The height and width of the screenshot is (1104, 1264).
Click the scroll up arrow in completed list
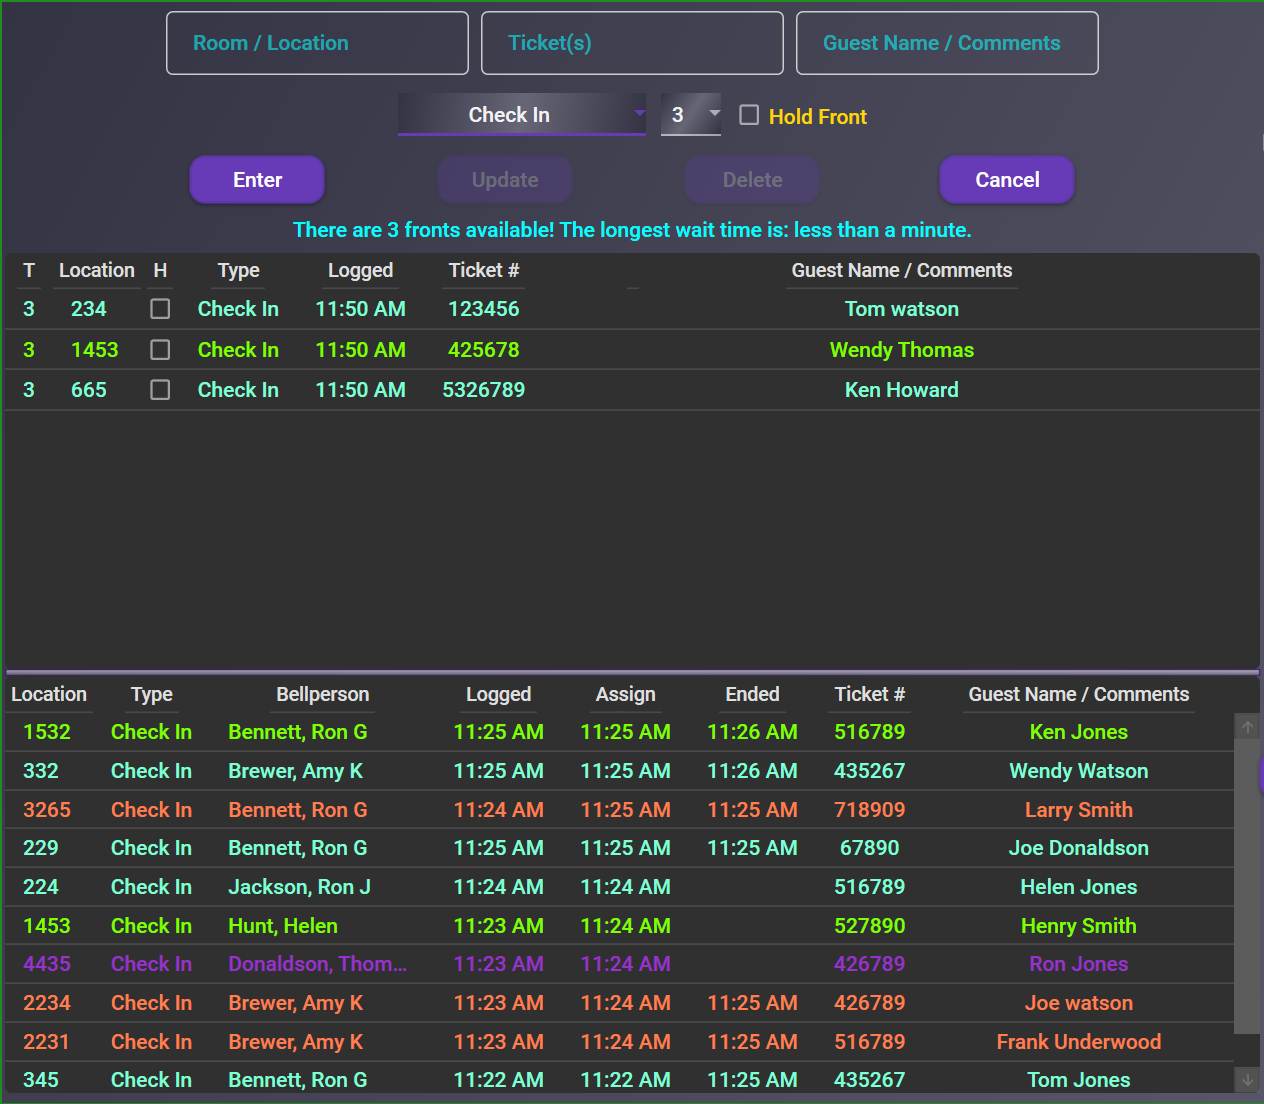[1247, 727]
